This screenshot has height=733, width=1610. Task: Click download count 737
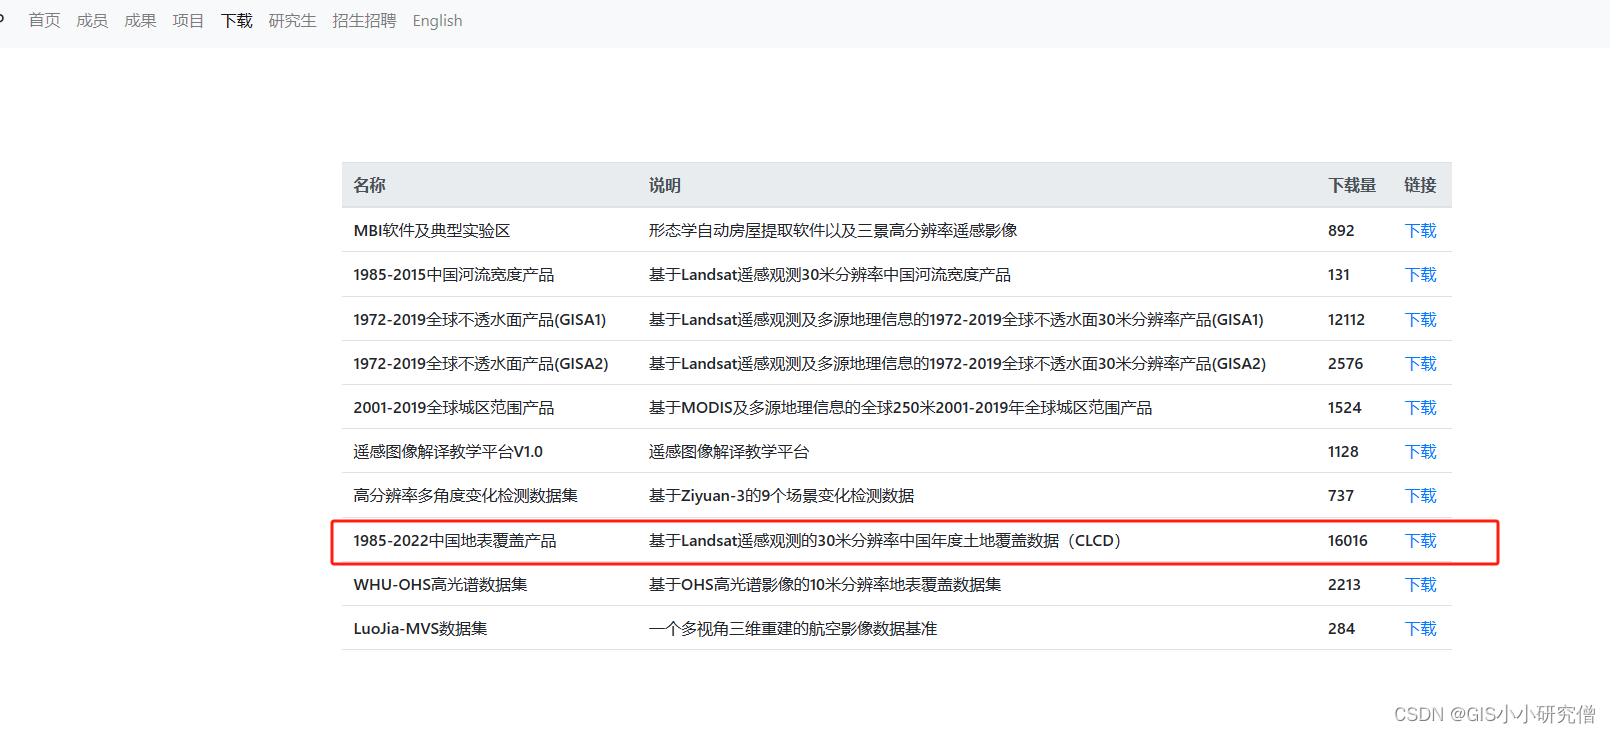(1341, 496)
